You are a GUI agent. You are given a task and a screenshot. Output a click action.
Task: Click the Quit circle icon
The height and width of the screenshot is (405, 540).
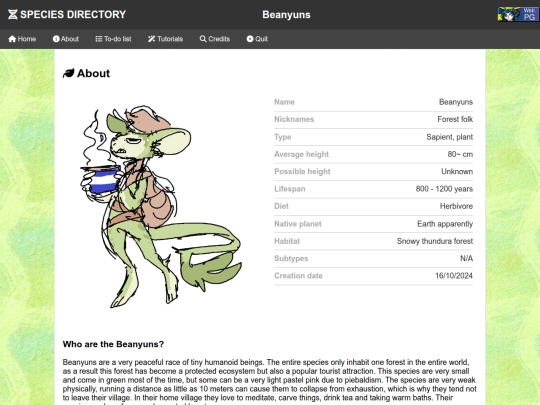[250, 39]
